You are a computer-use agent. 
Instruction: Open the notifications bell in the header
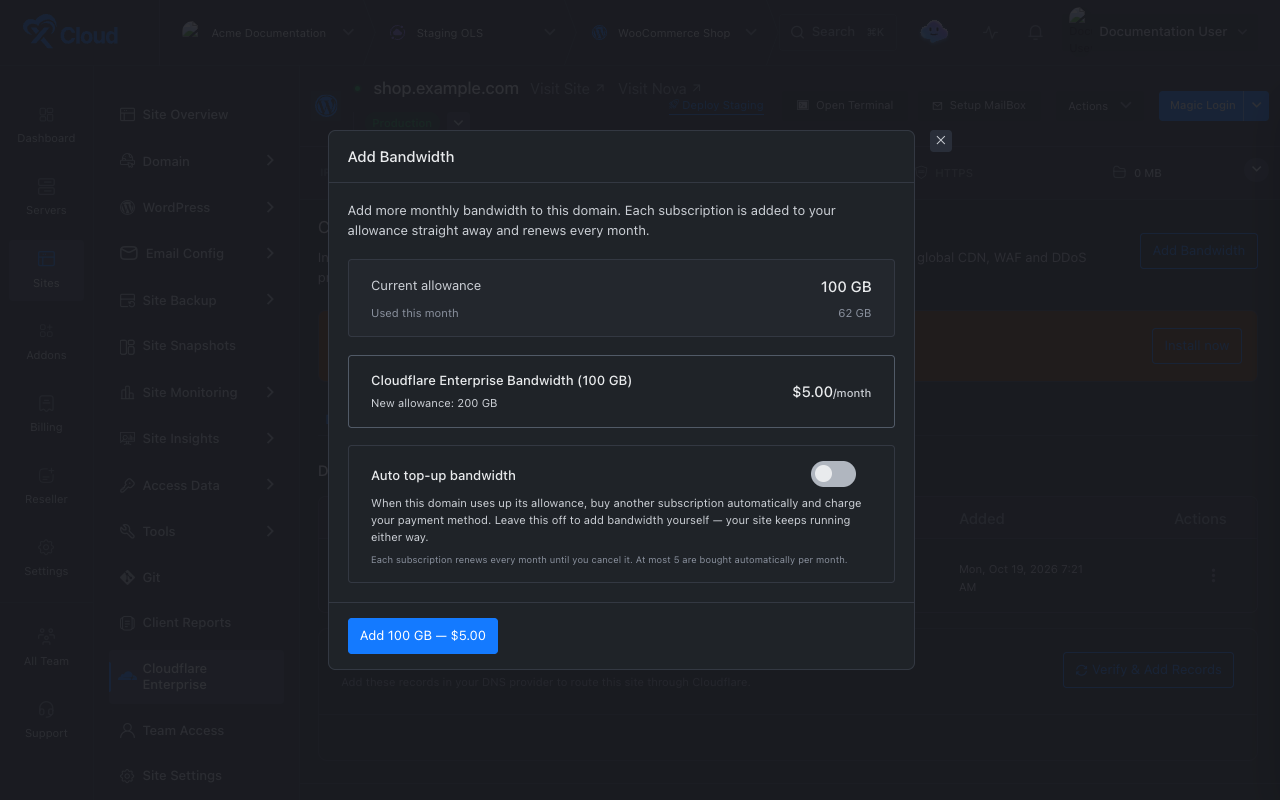pos(1035,32)
